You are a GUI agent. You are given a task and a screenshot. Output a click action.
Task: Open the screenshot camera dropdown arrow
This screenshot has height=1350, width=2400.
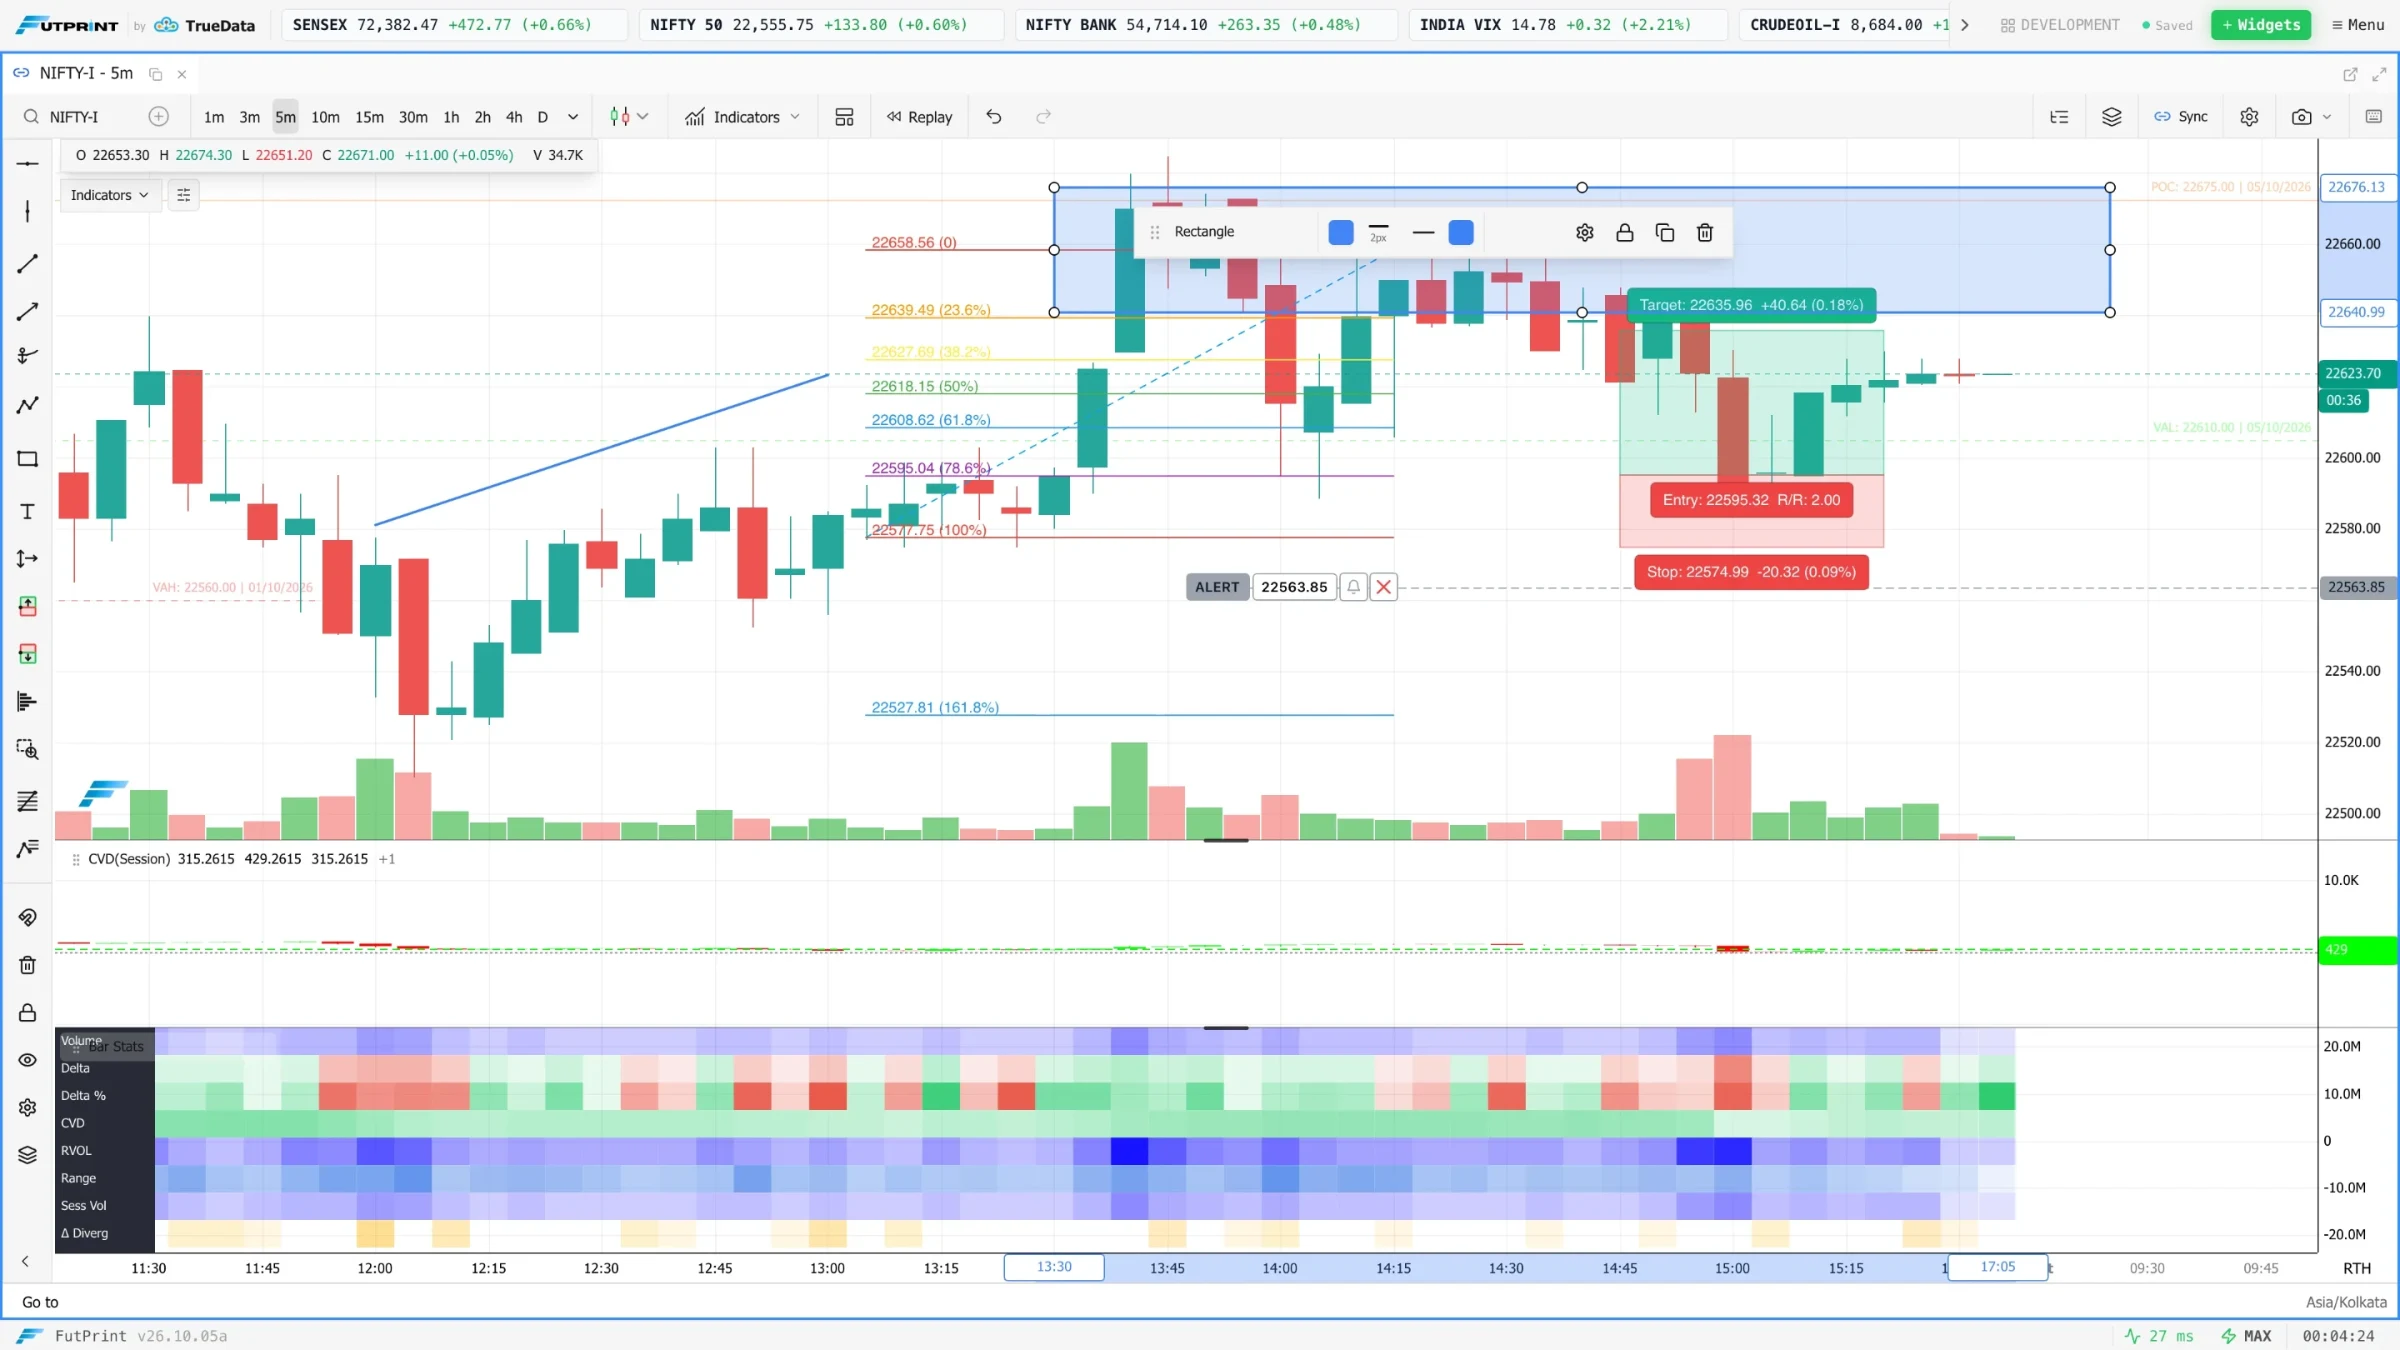point(2327,117)
